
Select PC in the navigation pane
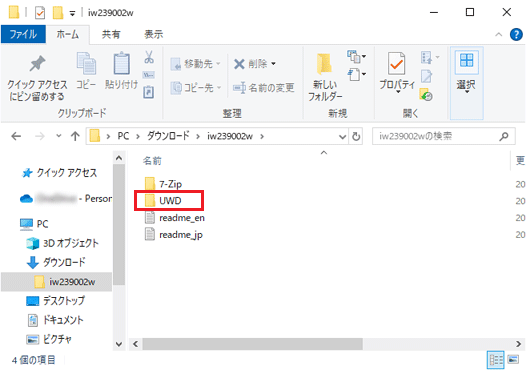tap(34, 224)
